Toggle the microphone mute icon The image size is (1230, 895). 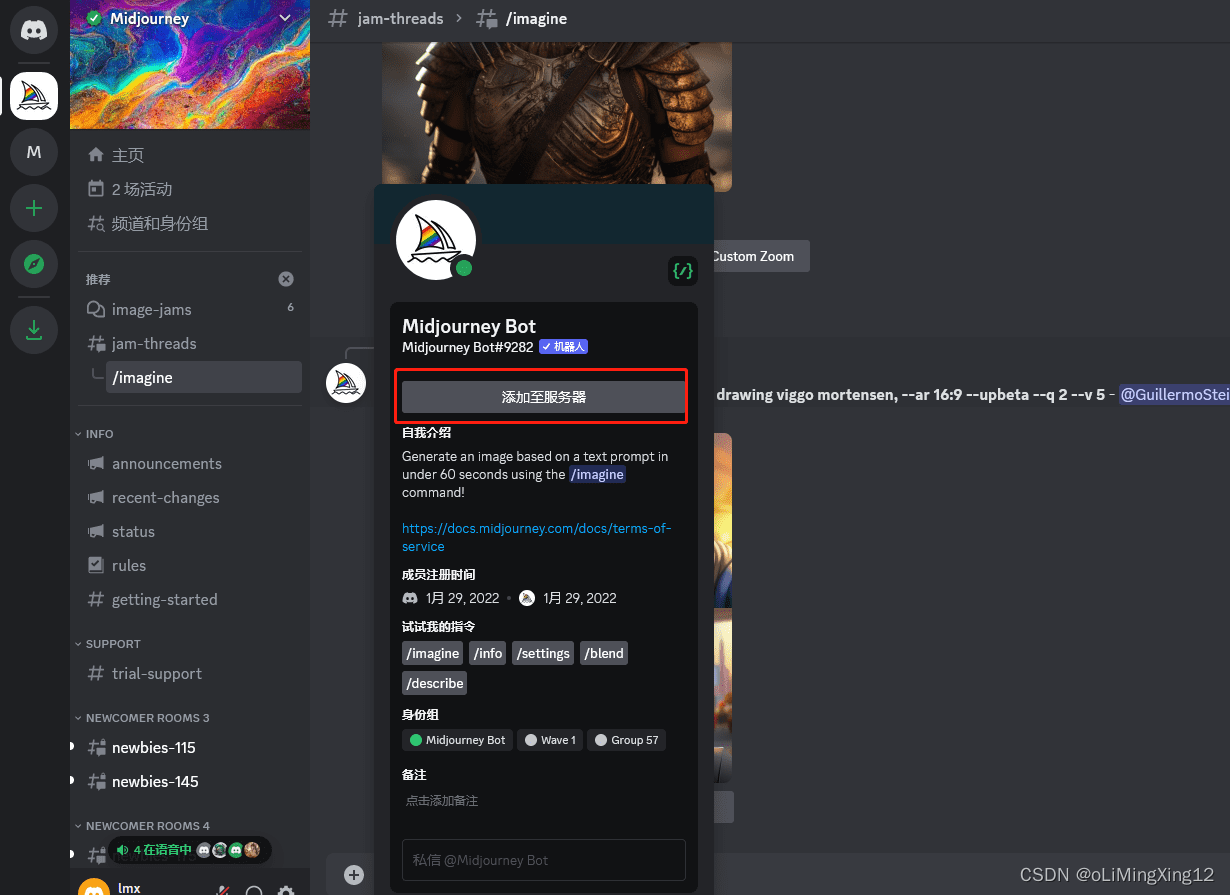(224, 891)
